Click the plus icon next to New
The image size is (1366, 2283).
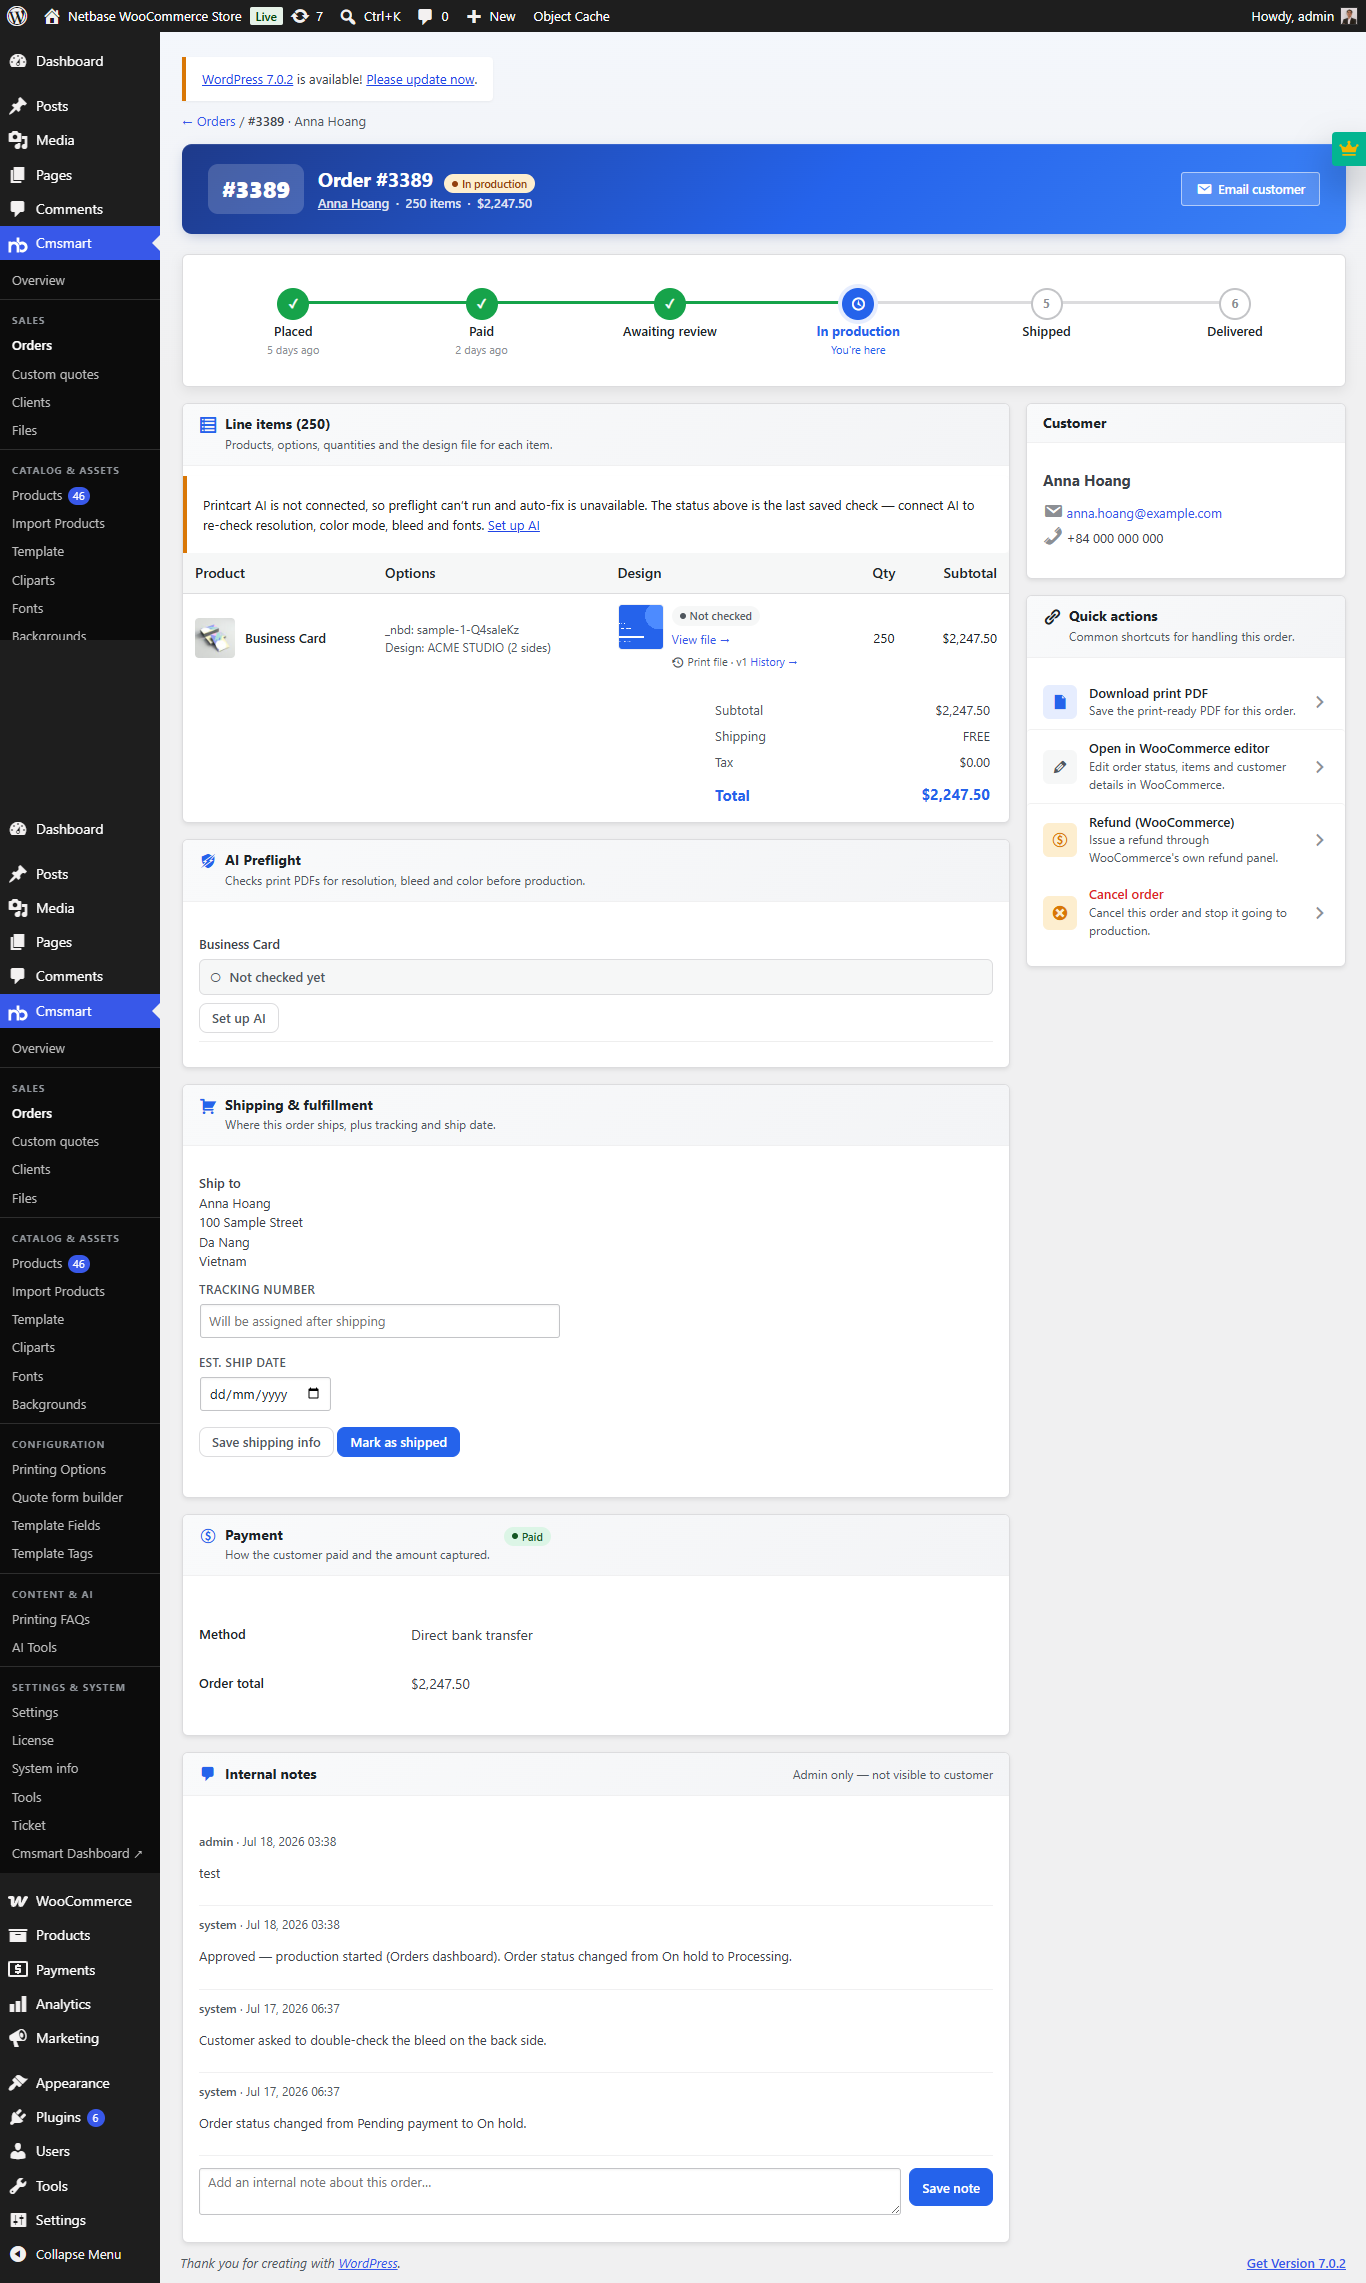click(x=474, y=16)
